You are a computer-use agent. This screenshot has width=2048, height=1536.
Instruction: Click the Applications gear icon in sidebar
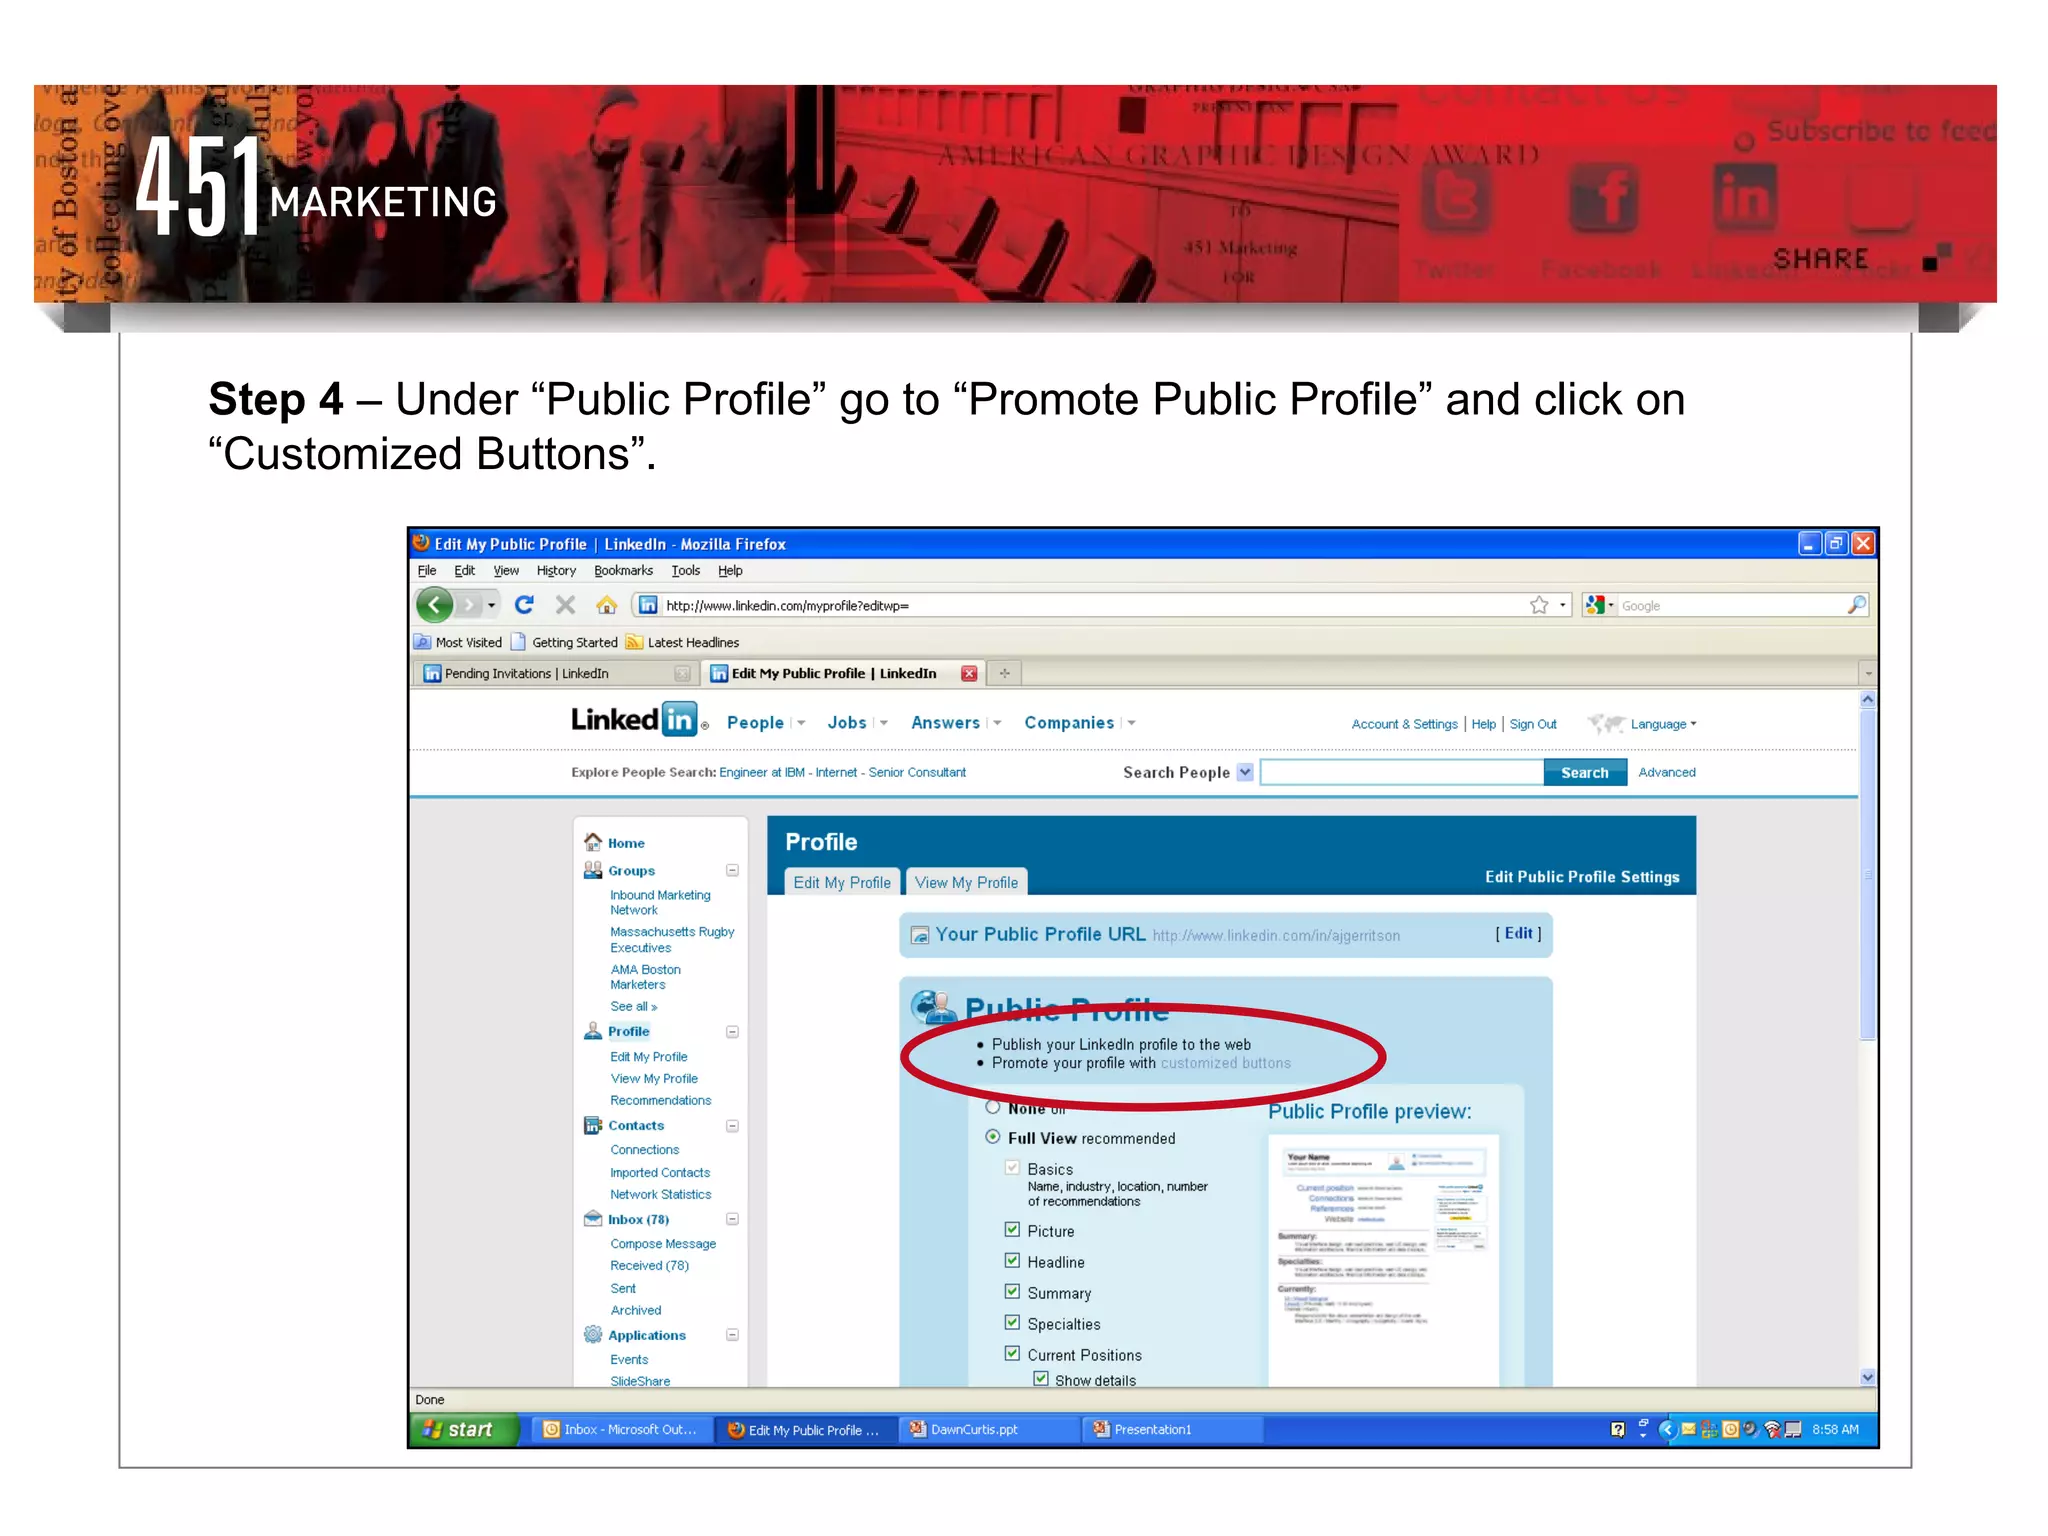click(593, 1335)
